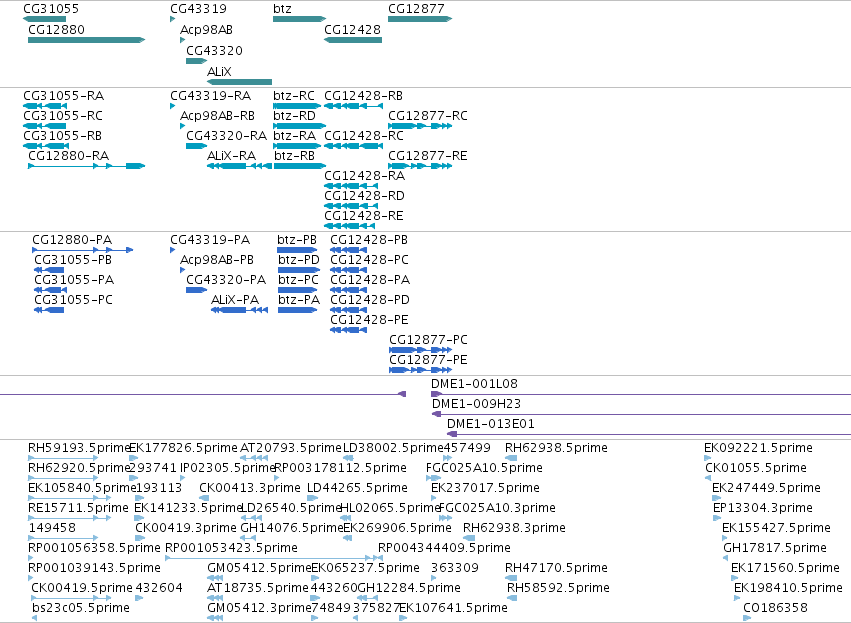Image resolution: width=851 pixels, height=623 pixels.
Task: Click the btz-PB protein label
Action: [x=297, y=240]
